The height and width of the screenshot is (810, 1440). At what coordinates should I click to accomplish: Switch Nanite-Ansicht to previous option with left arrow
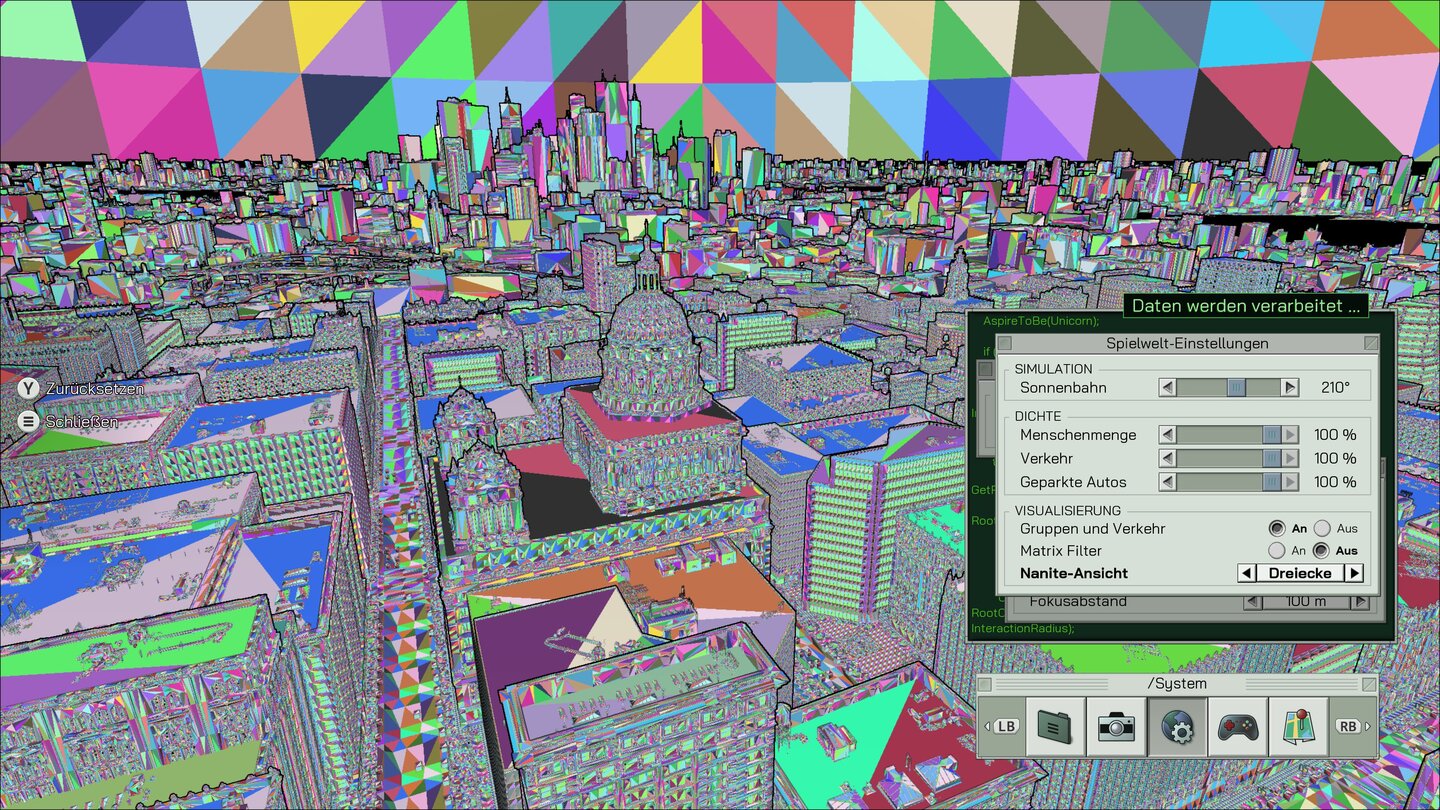click(x=1247, y=573)
